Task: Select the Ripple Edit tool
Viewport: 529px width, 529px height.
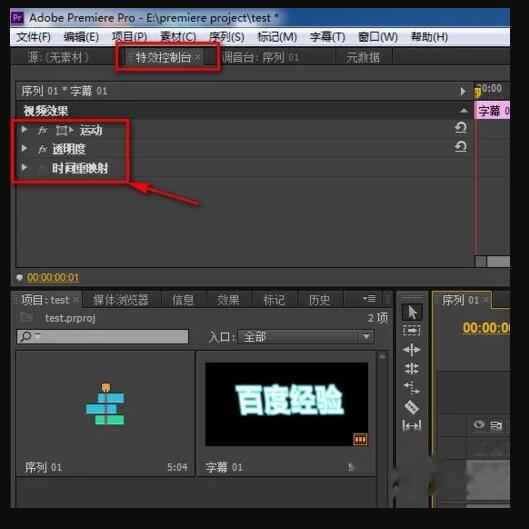Action: pyautogui.click(x=412, y=350)
